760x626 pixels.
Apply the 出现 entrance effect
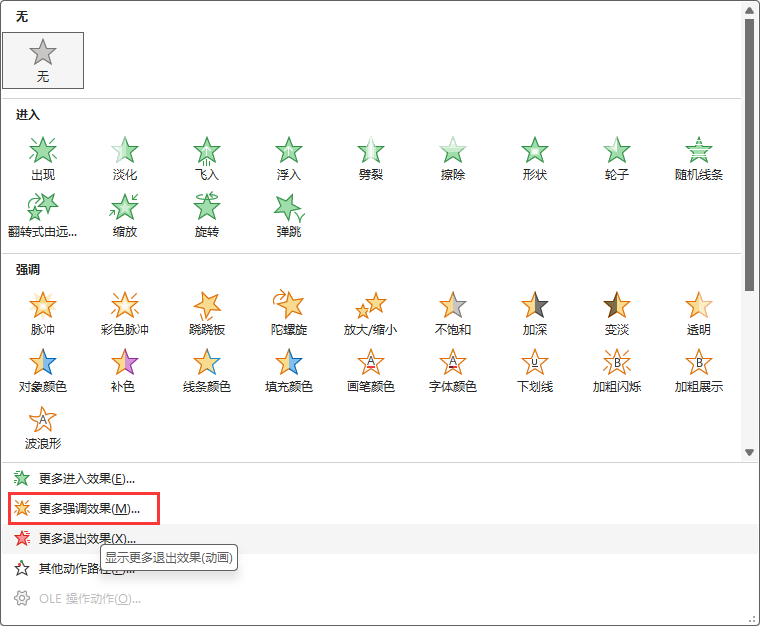[x=43, y=159]
